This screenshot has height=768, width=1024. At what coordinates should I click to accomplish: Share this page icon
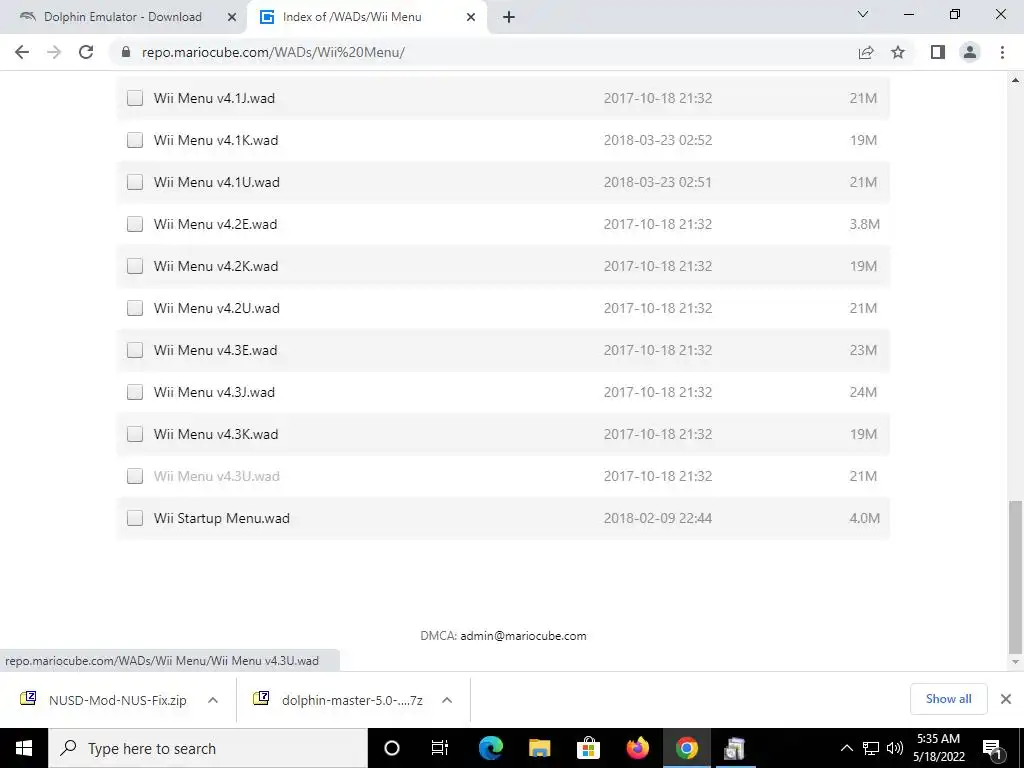[x=866, y=52]
